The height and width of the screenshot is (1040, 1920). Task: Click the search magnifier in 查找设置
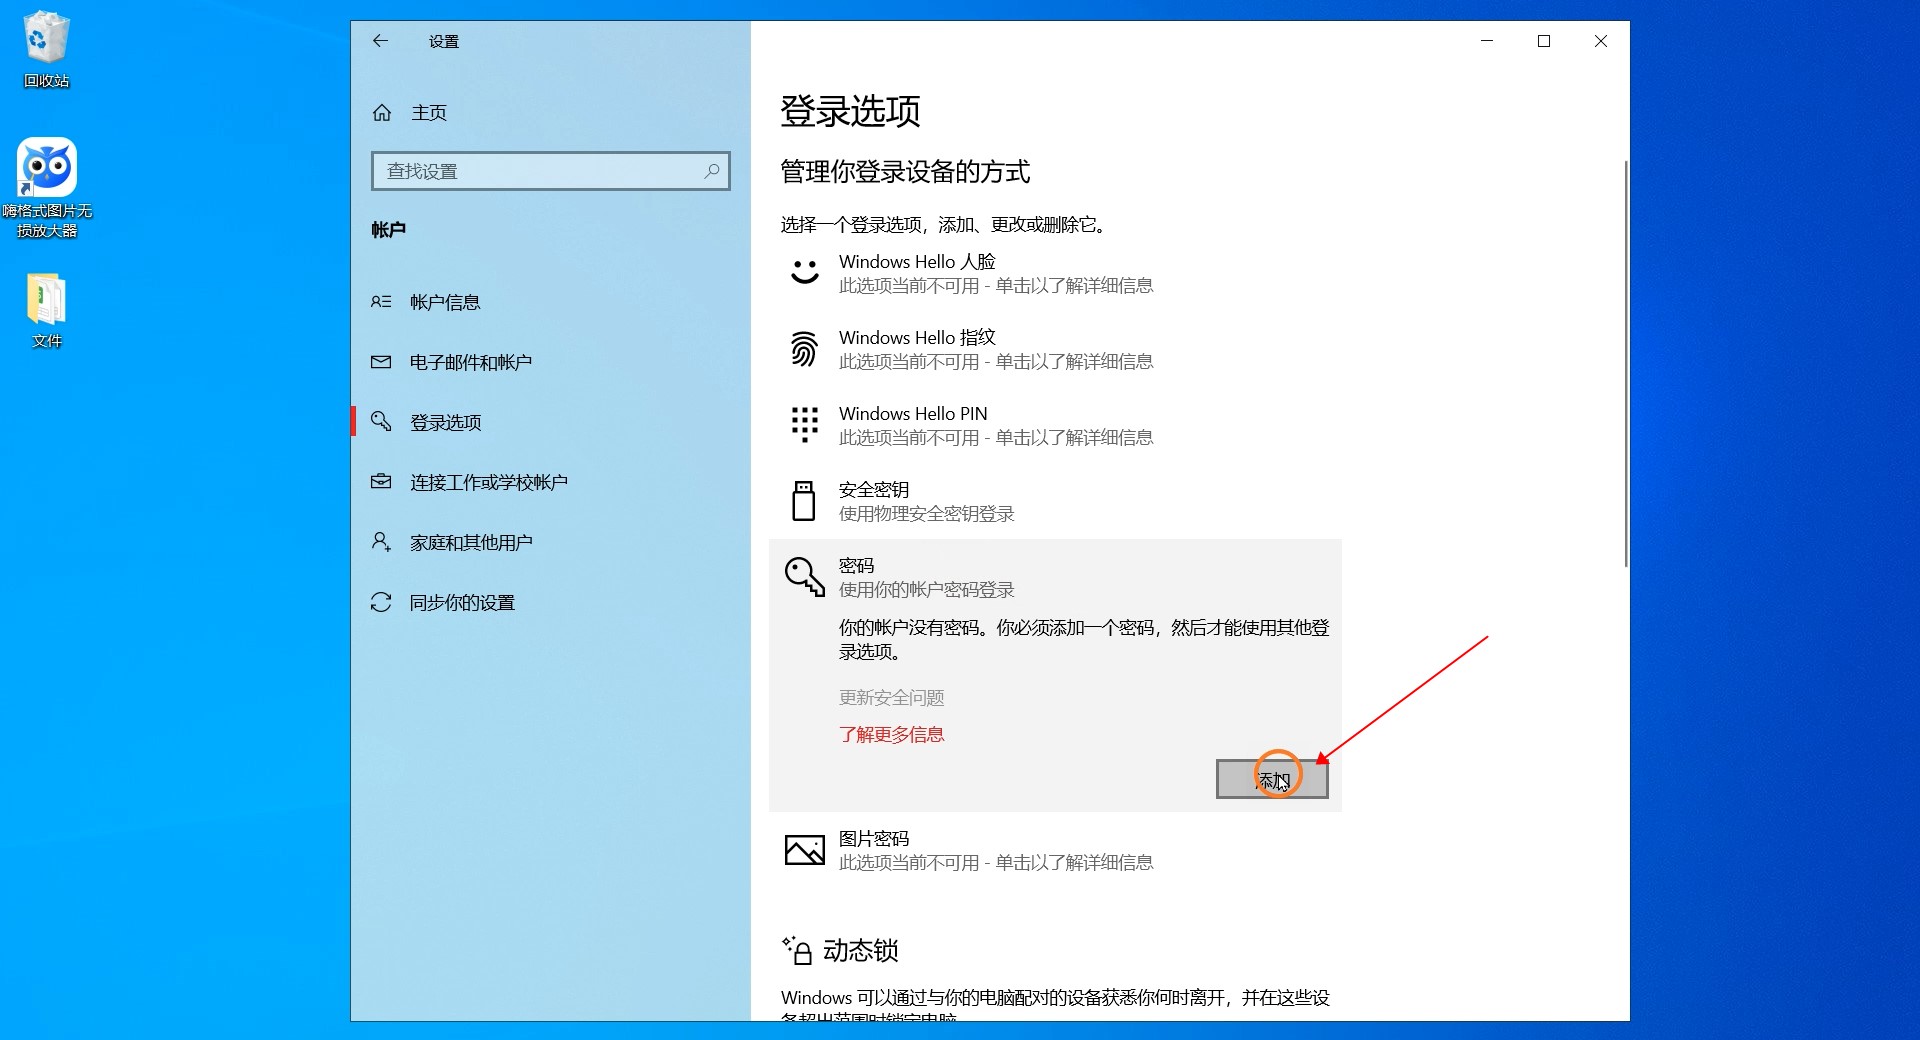coord(711,171)
